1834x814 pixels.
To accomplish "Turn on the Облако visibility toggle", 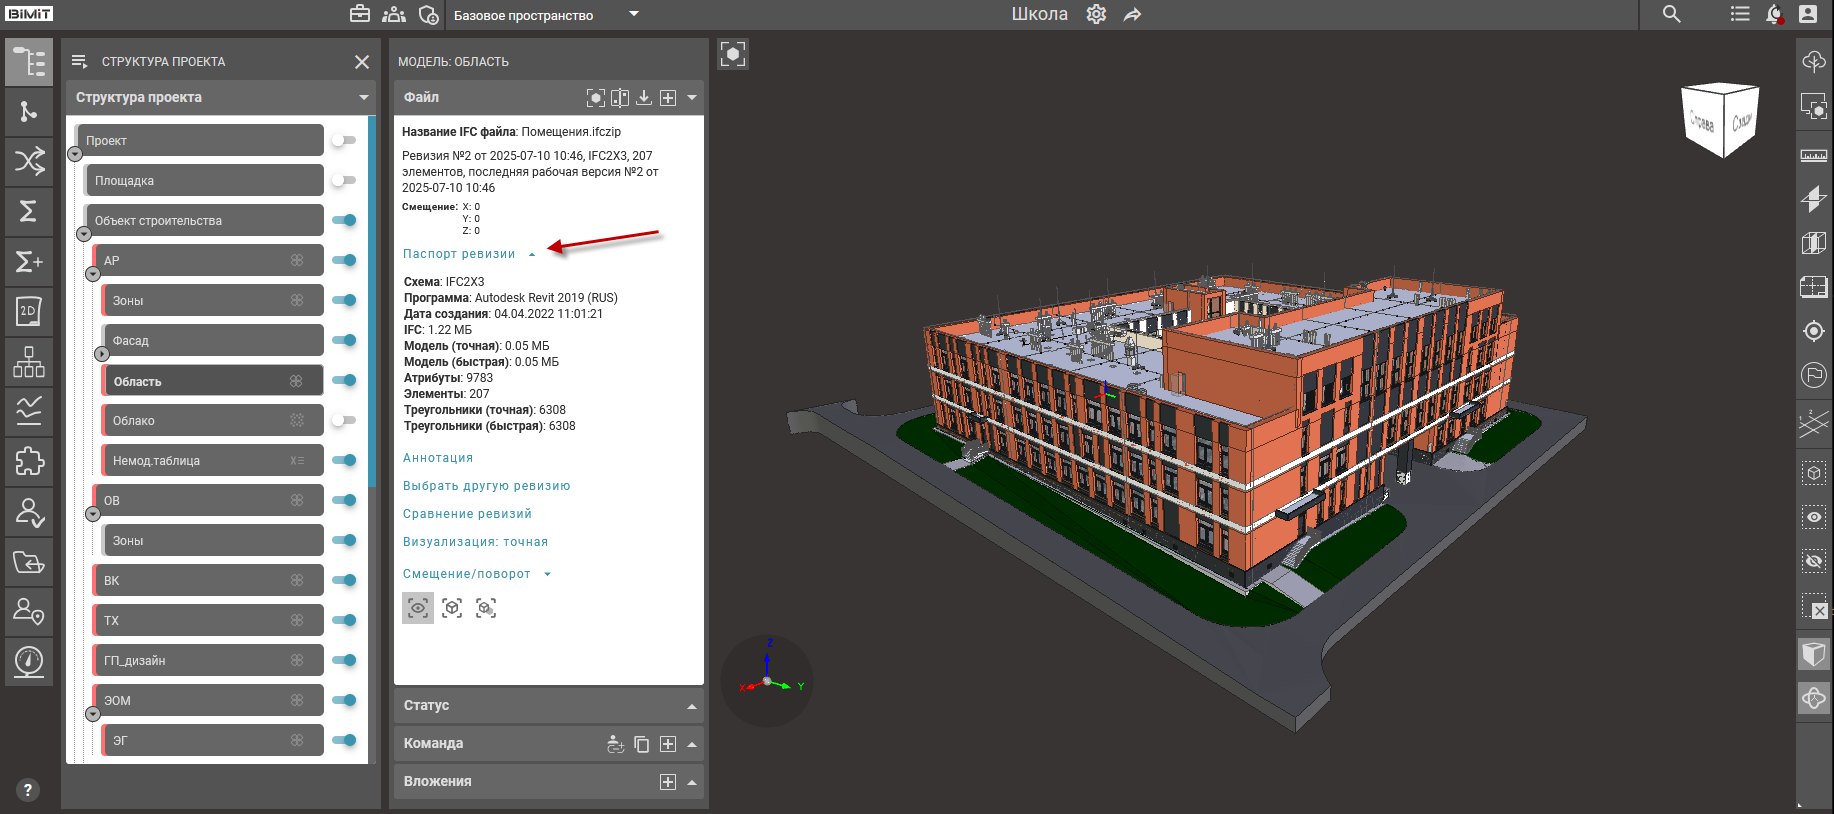I will click(x=344, y=420).
